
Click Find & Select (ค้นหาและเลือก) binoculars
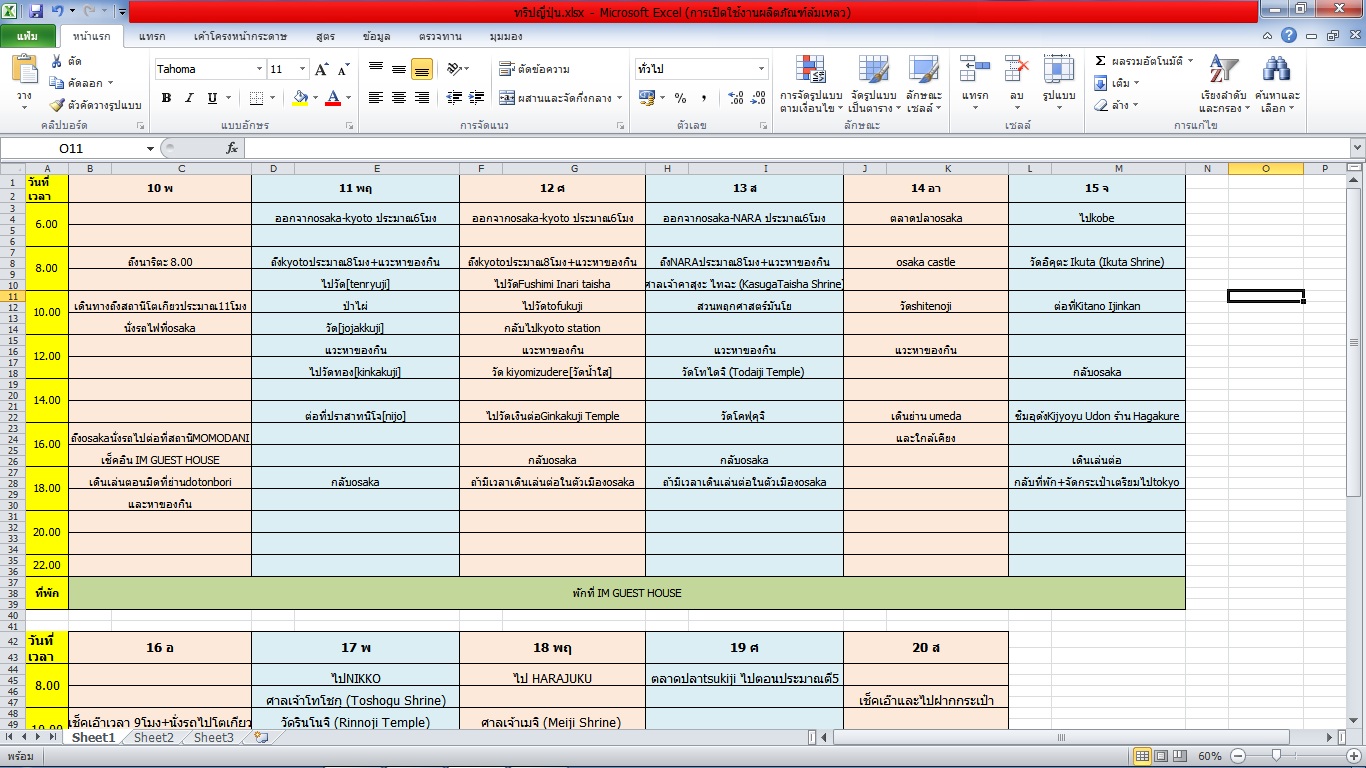click(x=1276, y=70)
